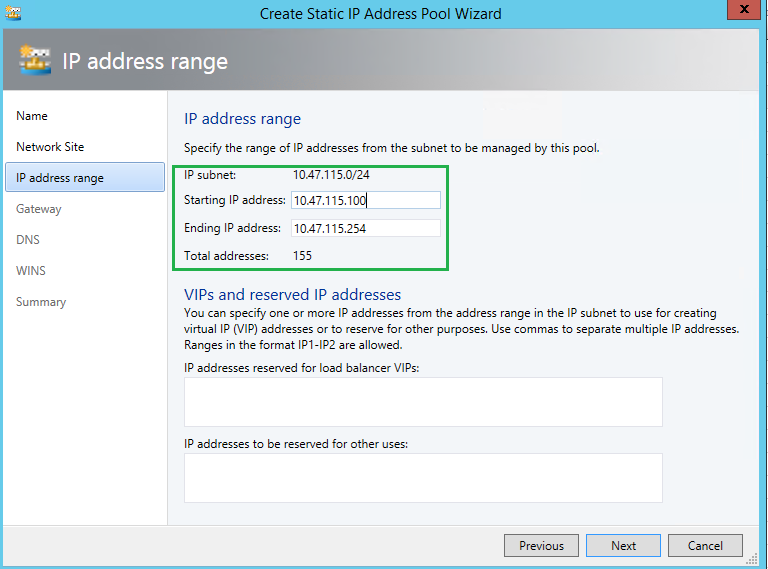Open the DNS wizard step
The image size is (768, 569).
tap(28, 240)
